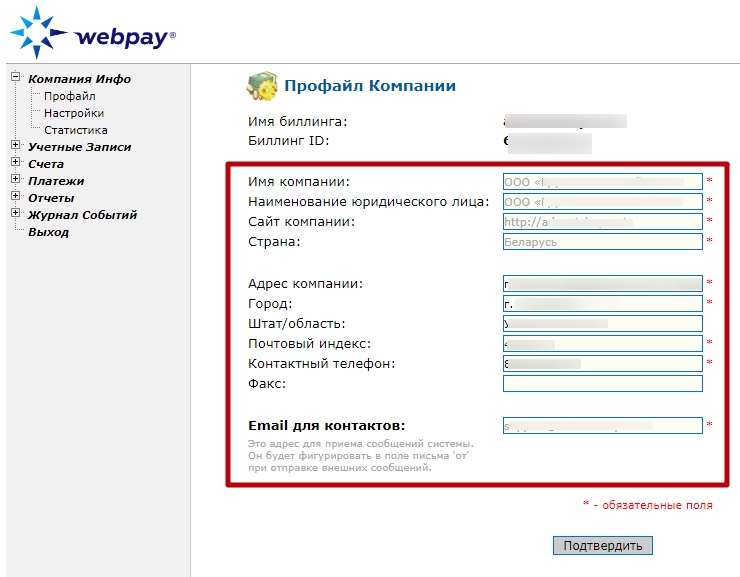The width and height of the screenshot is (740, 577).
Task: Expand the Платежи tree node
Action: (x=16, y=178)
